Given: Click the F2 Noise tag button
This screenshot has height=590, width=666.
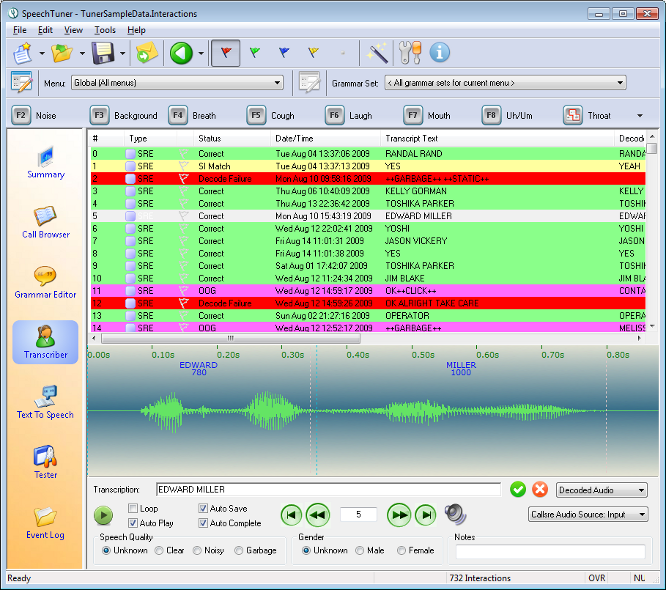Looking at the screenshot, I should click(34, 115).
